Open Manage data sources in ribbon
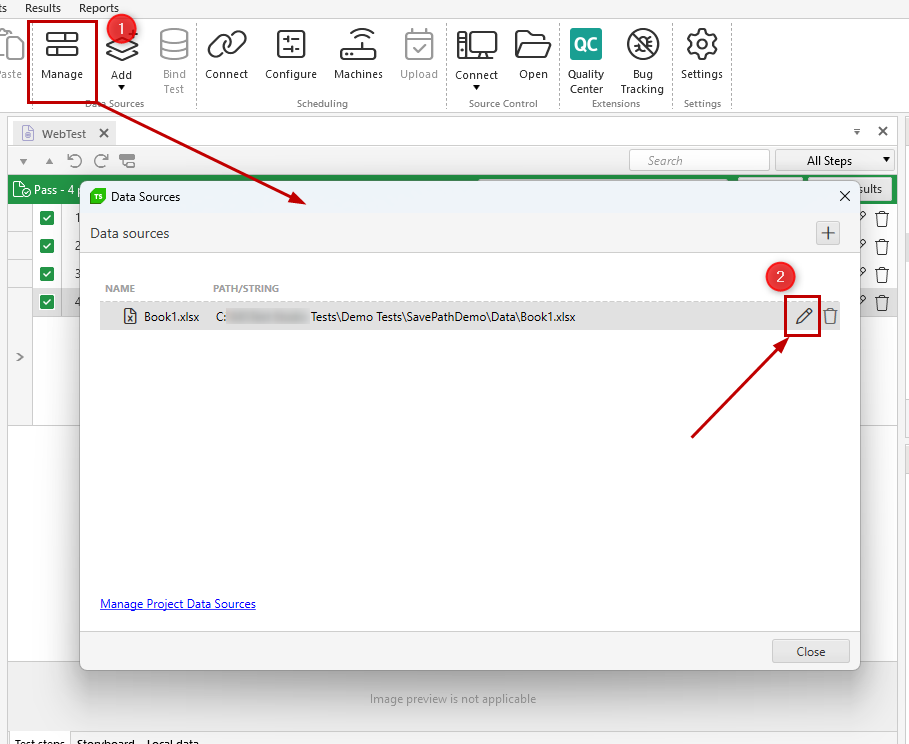Viewport: 909px width, 744px height. click(x=62, y=55)
